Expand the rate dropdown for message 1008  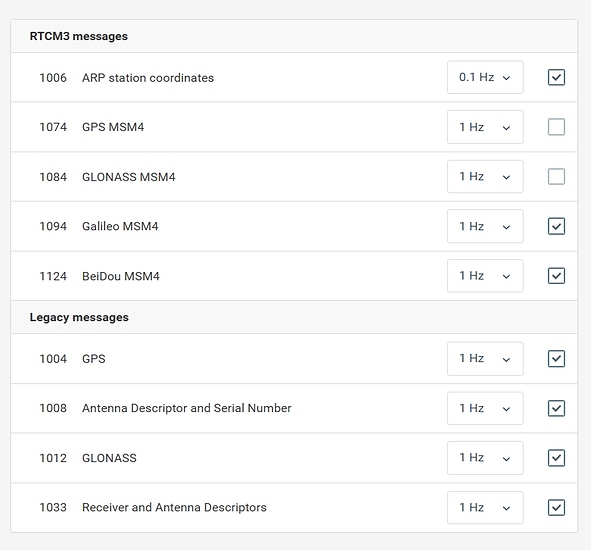(x=485, y=408)
